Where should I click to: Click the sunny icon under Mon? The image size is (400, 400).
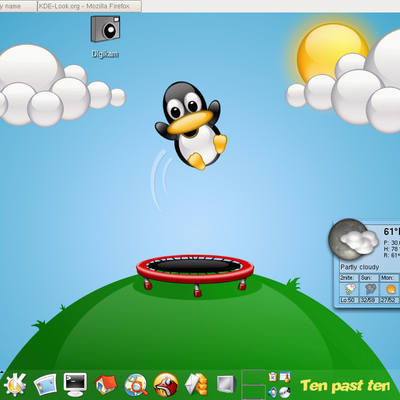coord(390,289)
